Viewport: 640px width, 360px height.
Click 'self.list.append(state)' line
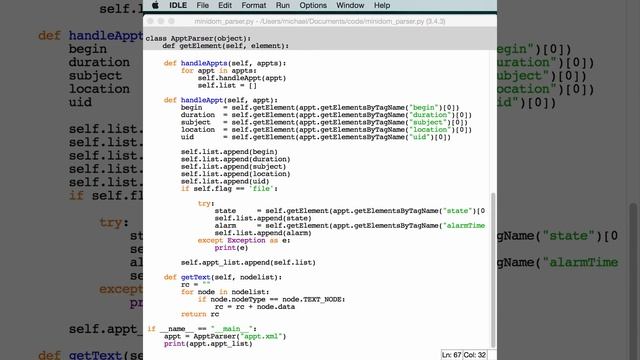coord(263,218)
